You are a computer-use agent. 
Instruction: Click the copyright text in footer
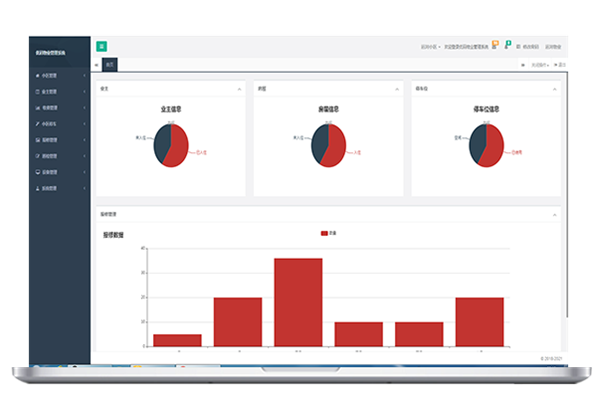(551, 358)
